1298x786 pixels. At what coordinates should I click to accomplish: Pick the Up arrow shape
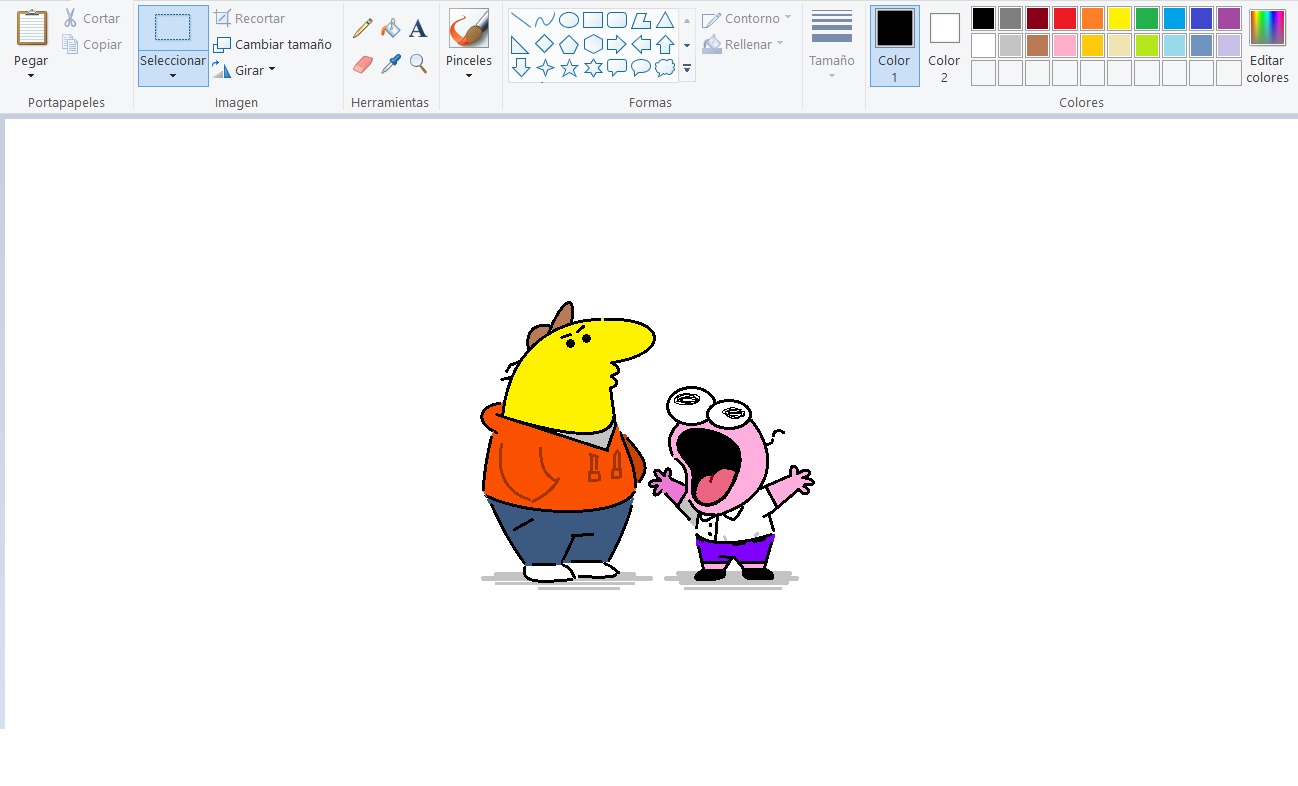pyautogui.click(x=665, y=44)
